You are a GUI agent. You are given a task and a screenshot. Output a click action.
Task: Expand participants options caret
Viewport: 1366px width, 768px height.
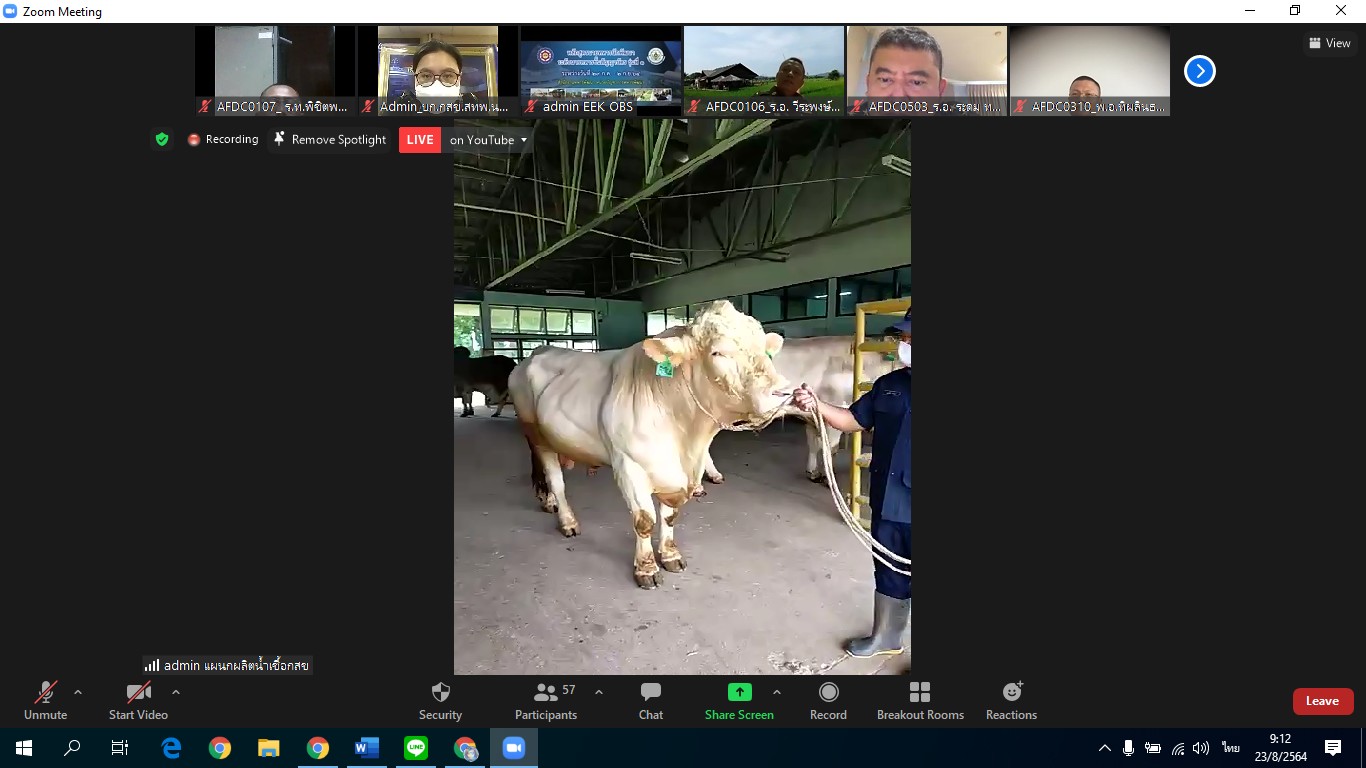[599, 692]
